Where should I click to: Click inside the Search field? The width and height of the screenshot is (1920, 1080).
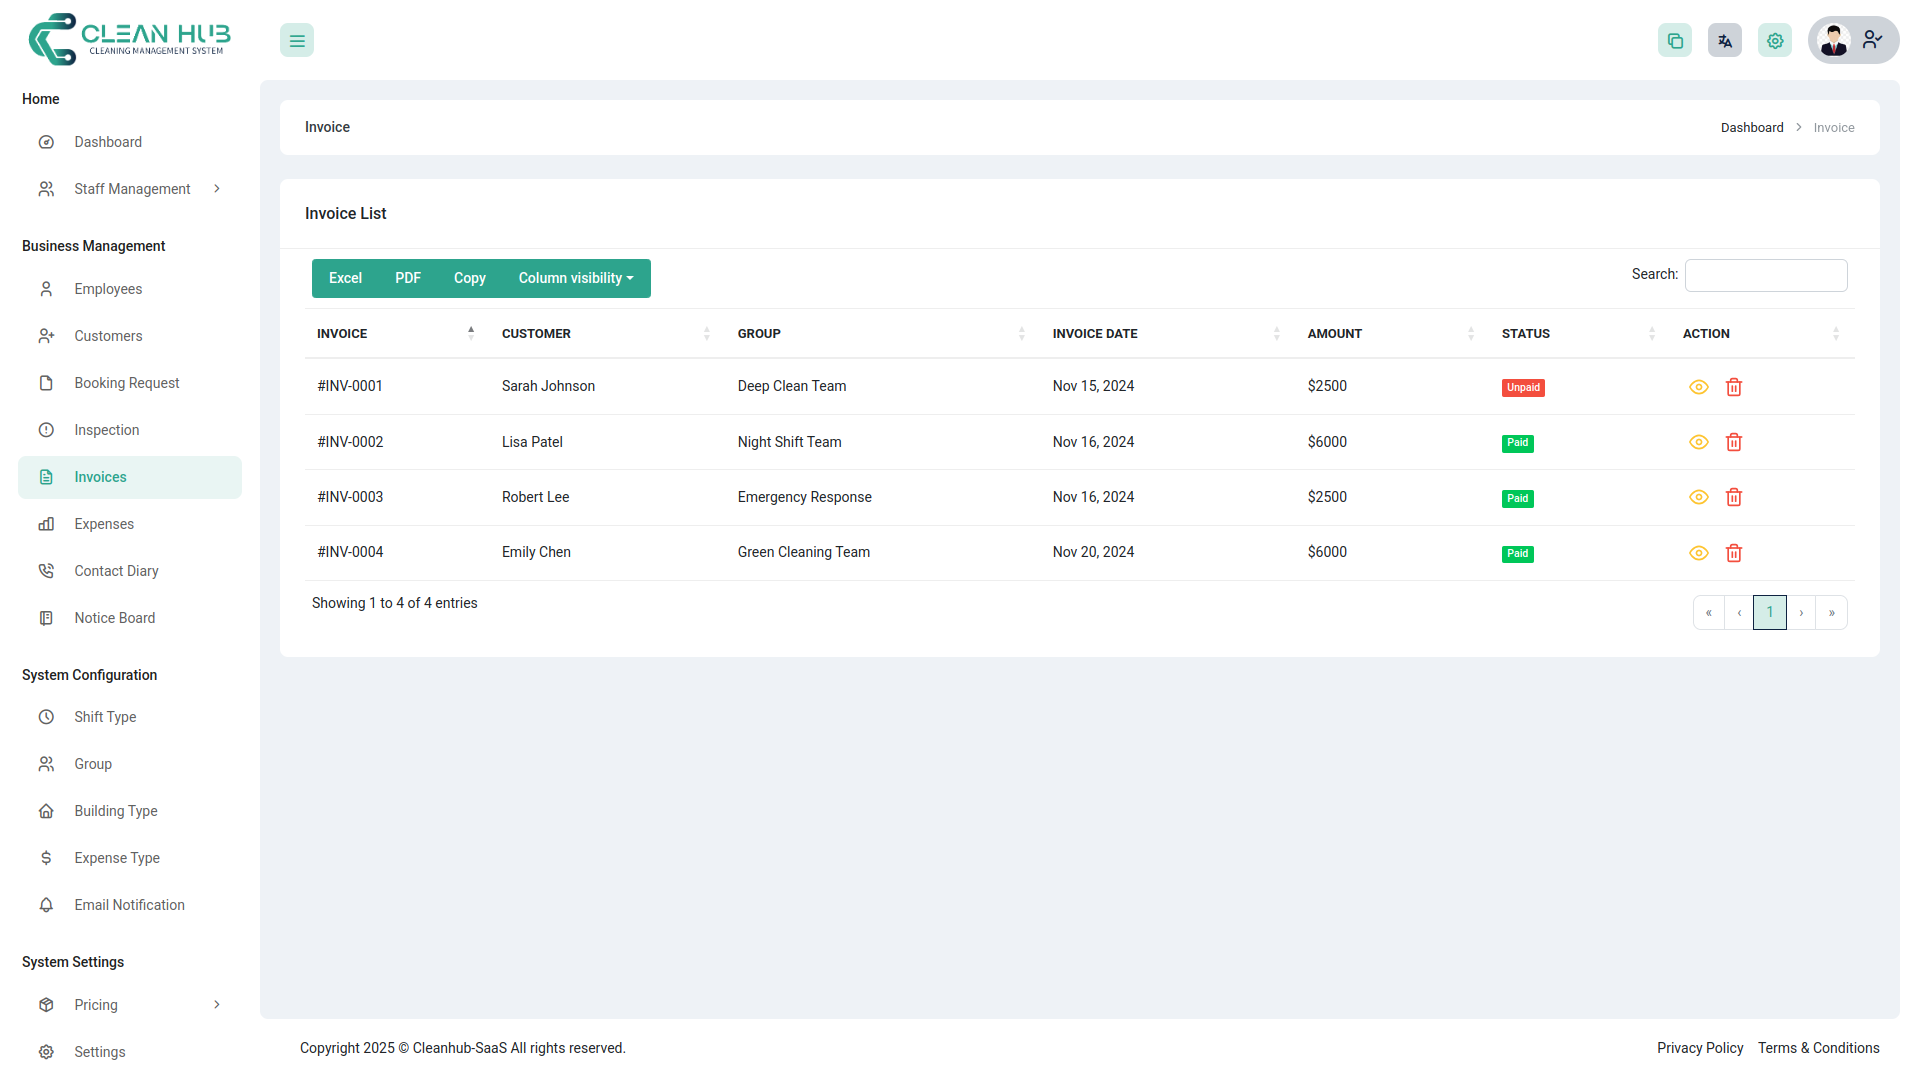pyautogui.click(x=1765, y=275)
